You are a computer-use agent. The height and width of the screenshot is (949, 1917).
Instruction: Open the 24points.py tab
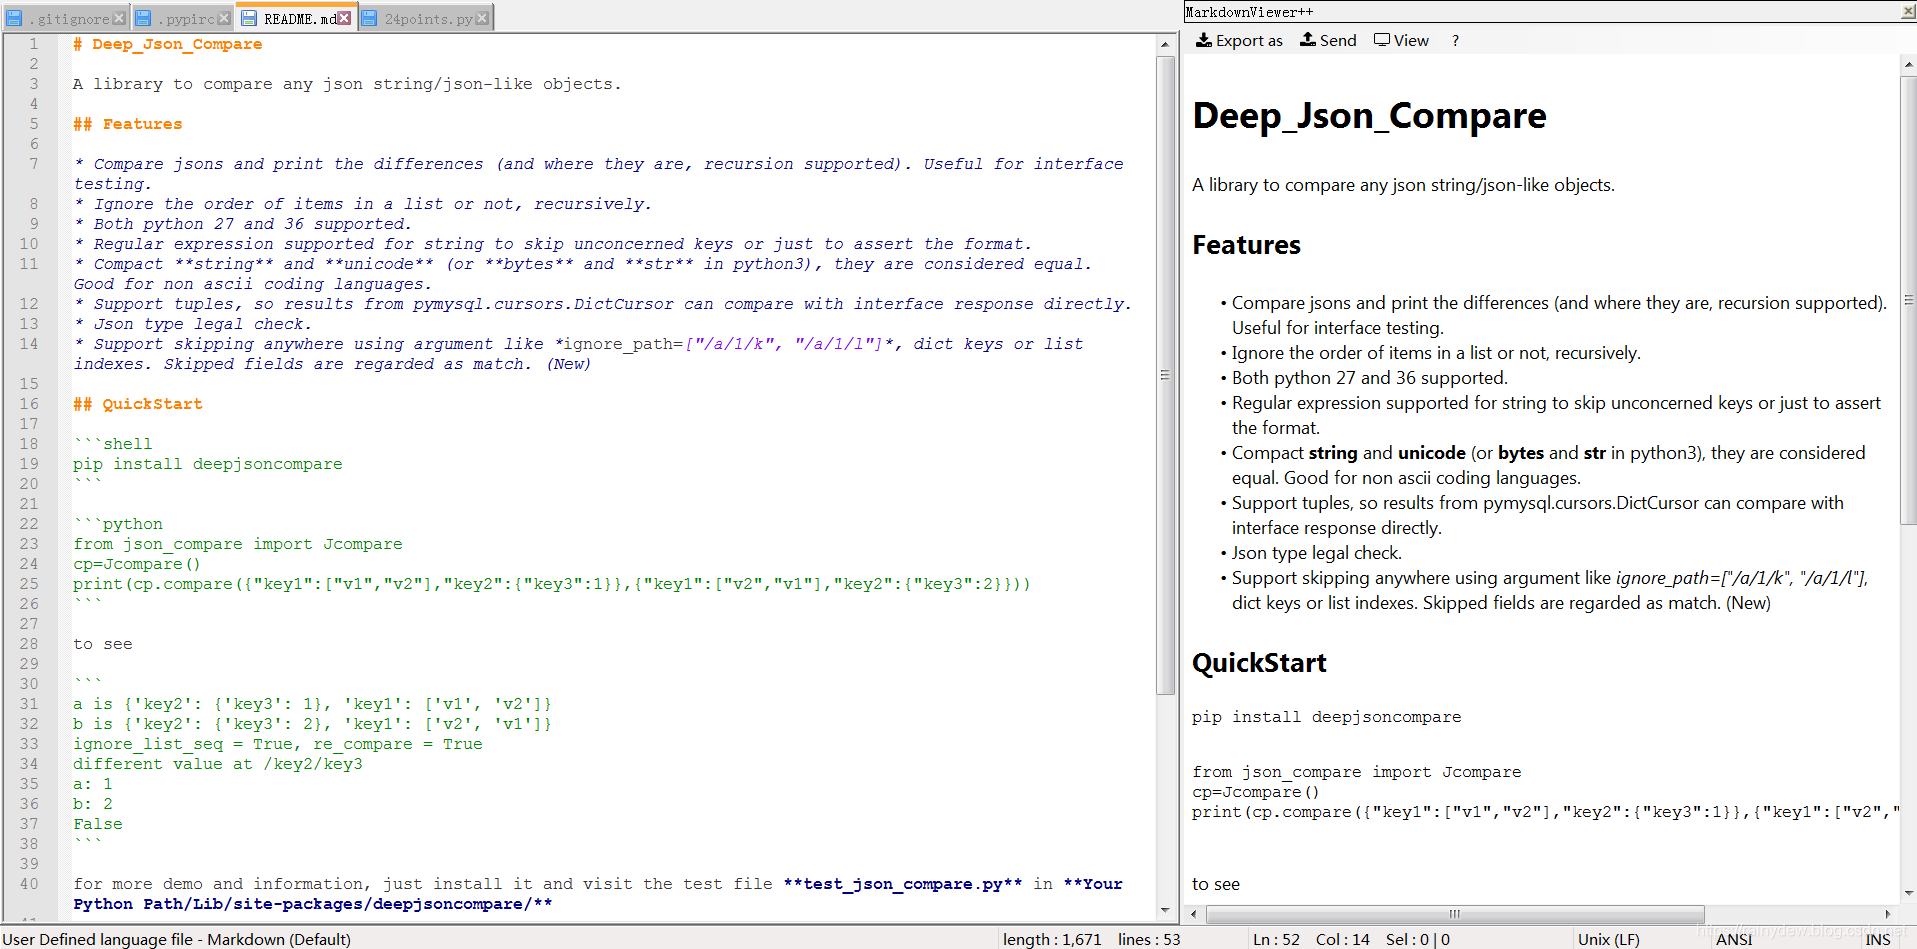pyautogui.click(x=429, y=19)
